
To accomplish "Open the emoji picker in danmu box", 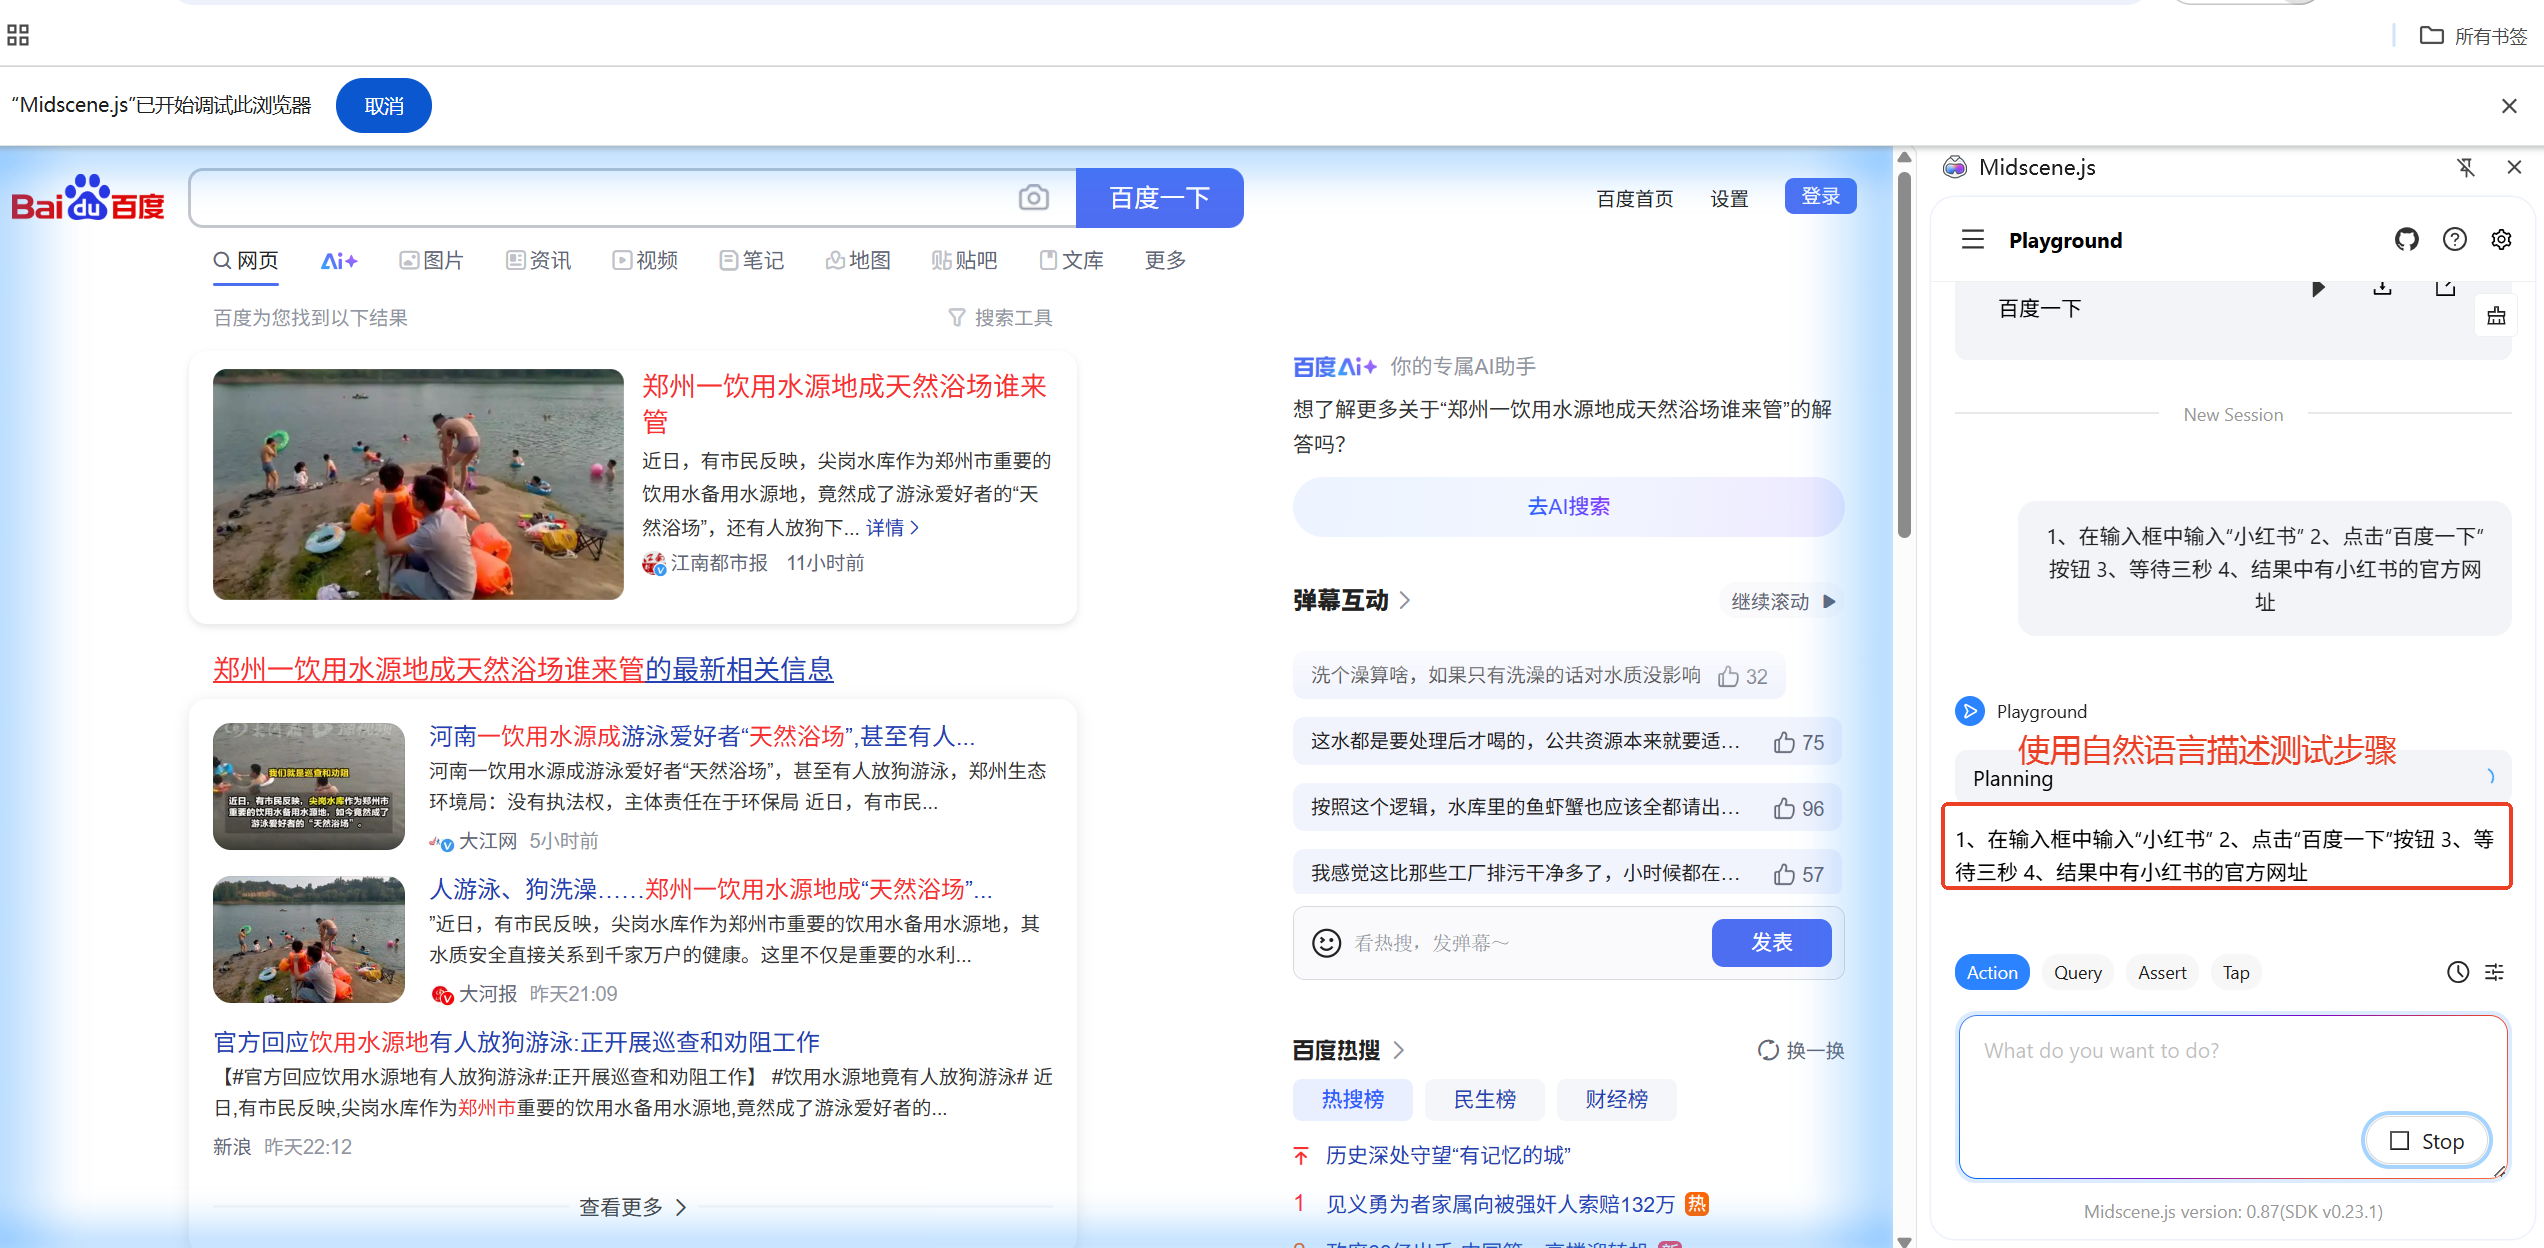I will [x=1326, y=943].
